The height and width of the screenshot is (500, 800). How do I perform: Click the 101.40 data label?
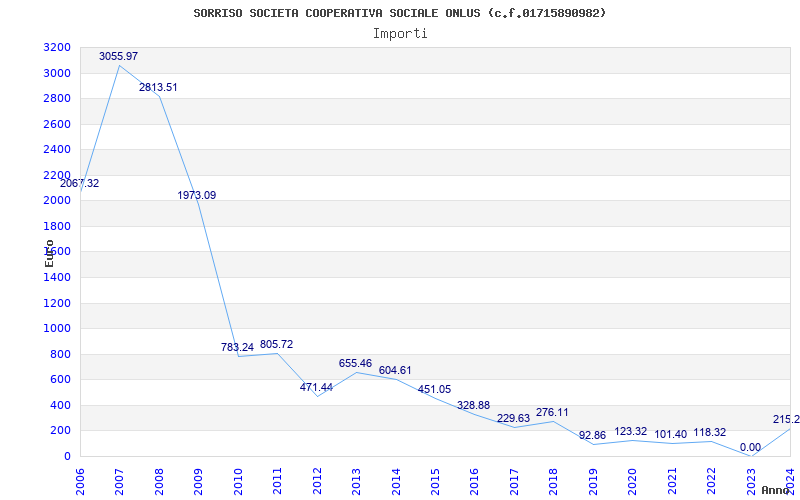pyautogui.click(x=671, y=435)
